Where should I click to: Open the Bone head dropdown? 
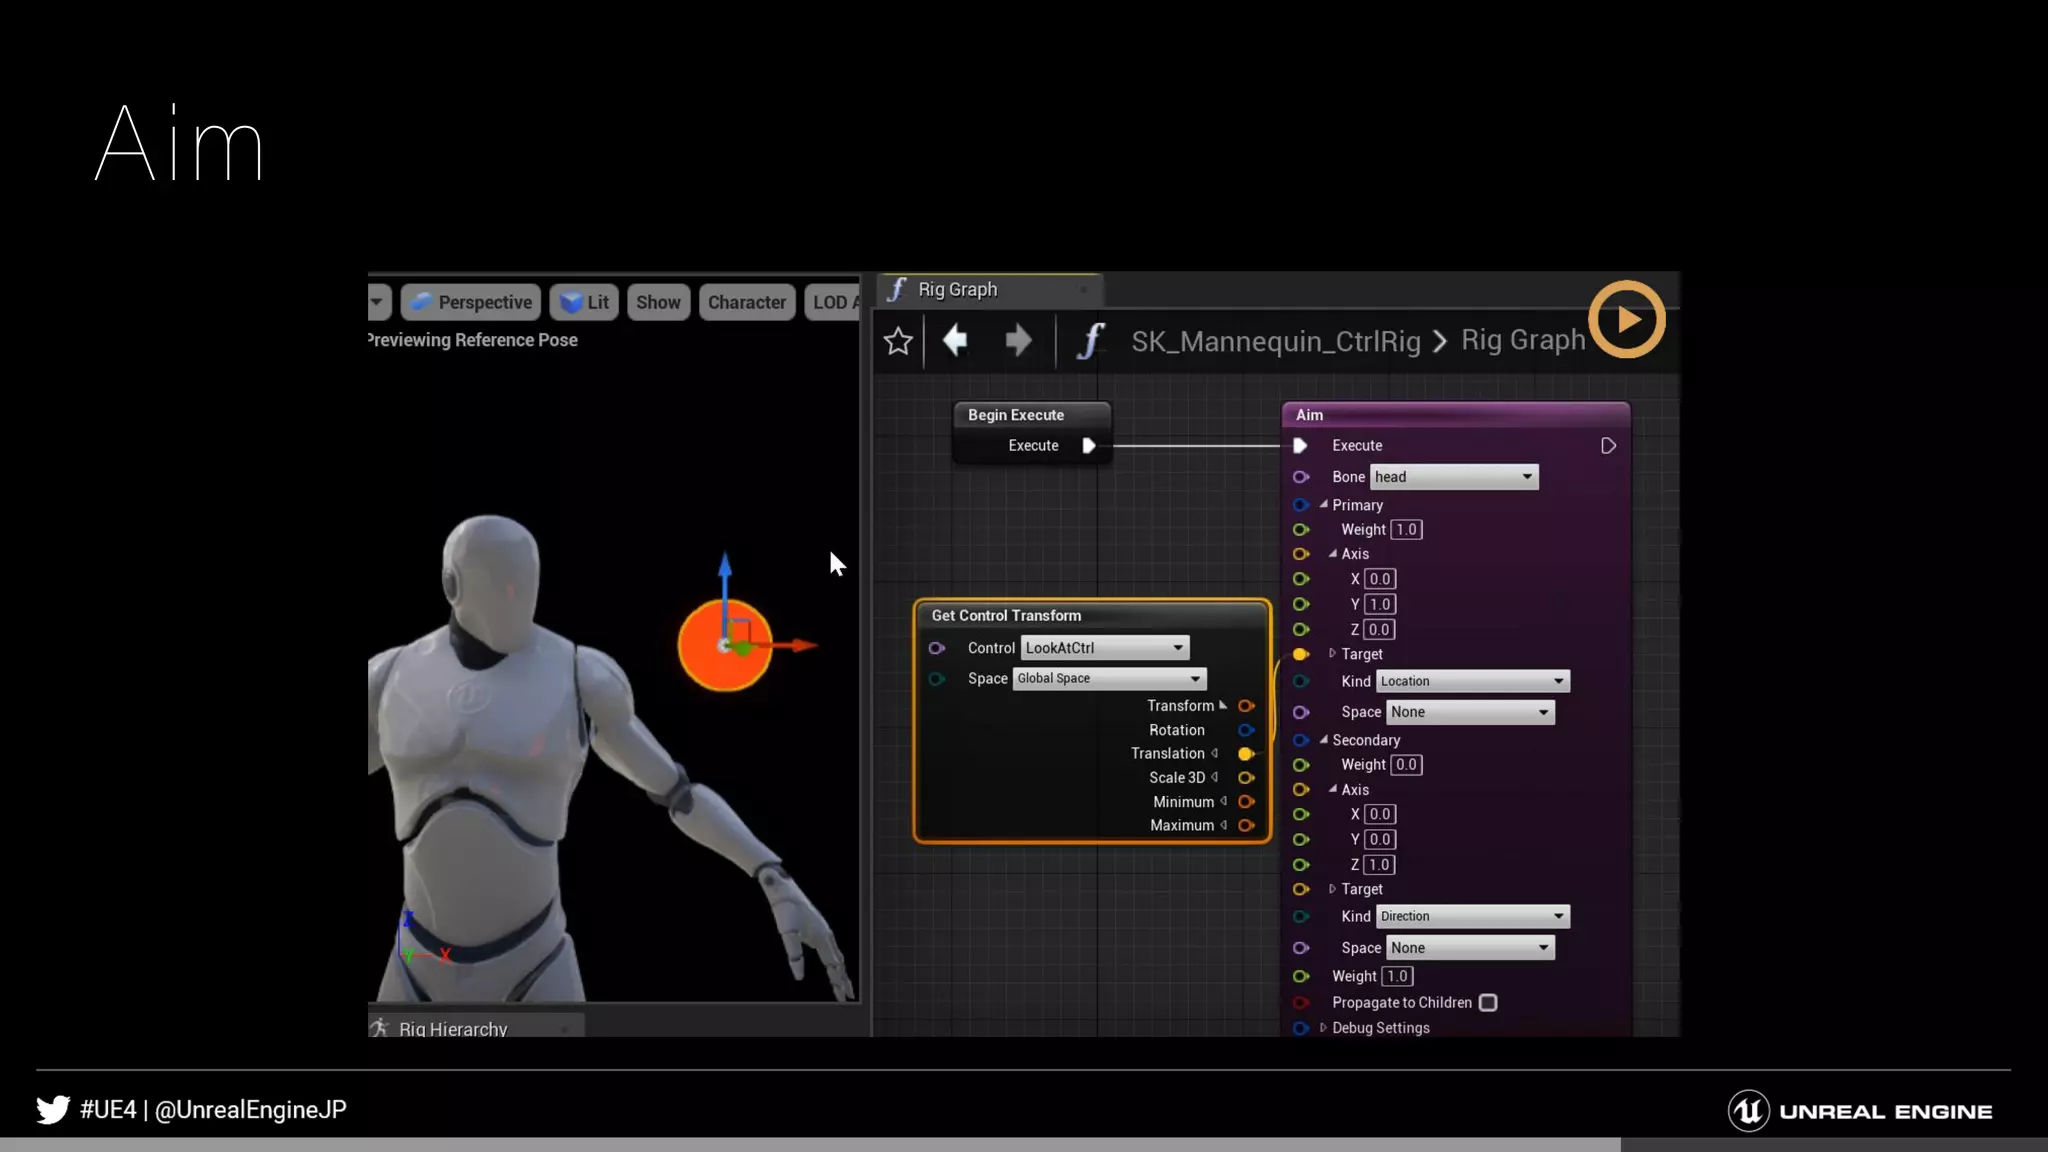1454,477
